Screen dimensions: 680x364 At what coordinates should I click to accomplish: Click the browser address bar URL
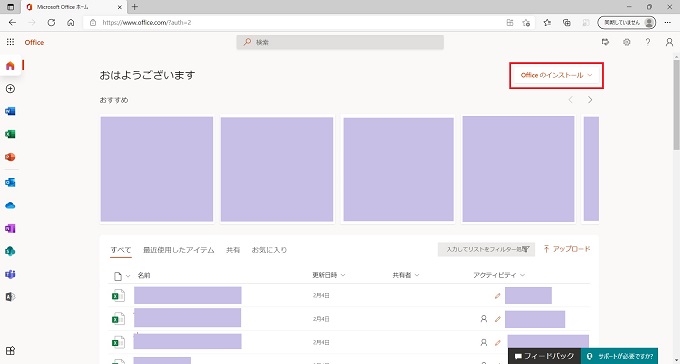pyautogui.click(x=147, y=23)
